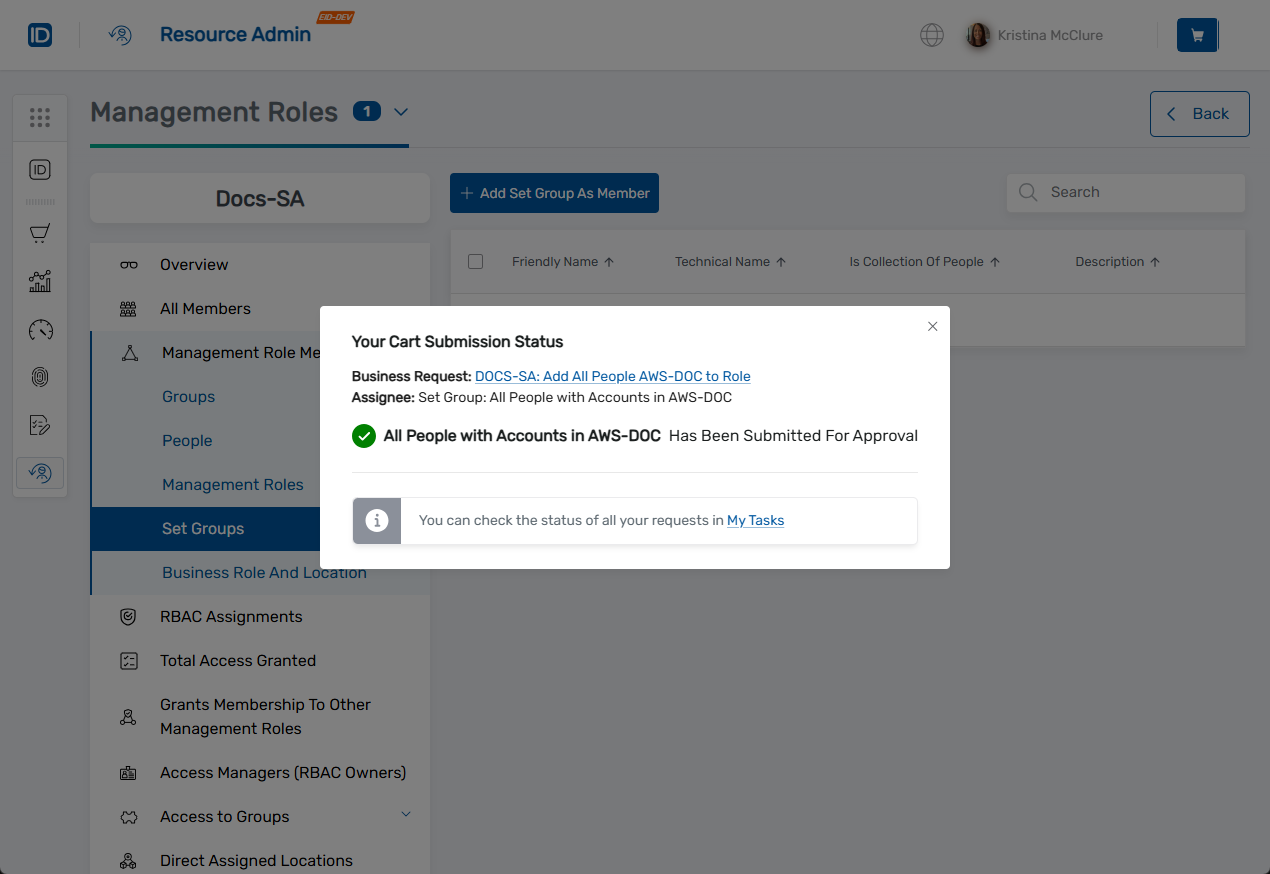Select the ID badge icon in left sidebar
Viewport: 1270px width, 874px height.
coord(40,169)
